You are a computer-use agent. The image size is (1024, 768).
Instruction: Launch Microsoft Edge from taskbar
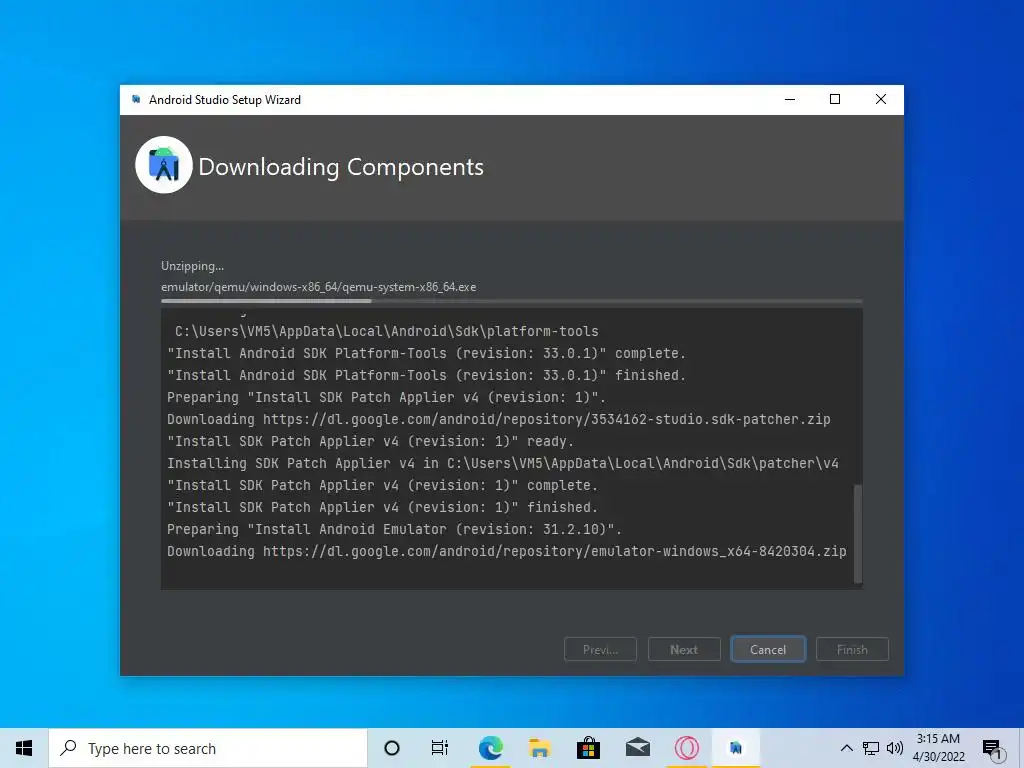[490, 748]
